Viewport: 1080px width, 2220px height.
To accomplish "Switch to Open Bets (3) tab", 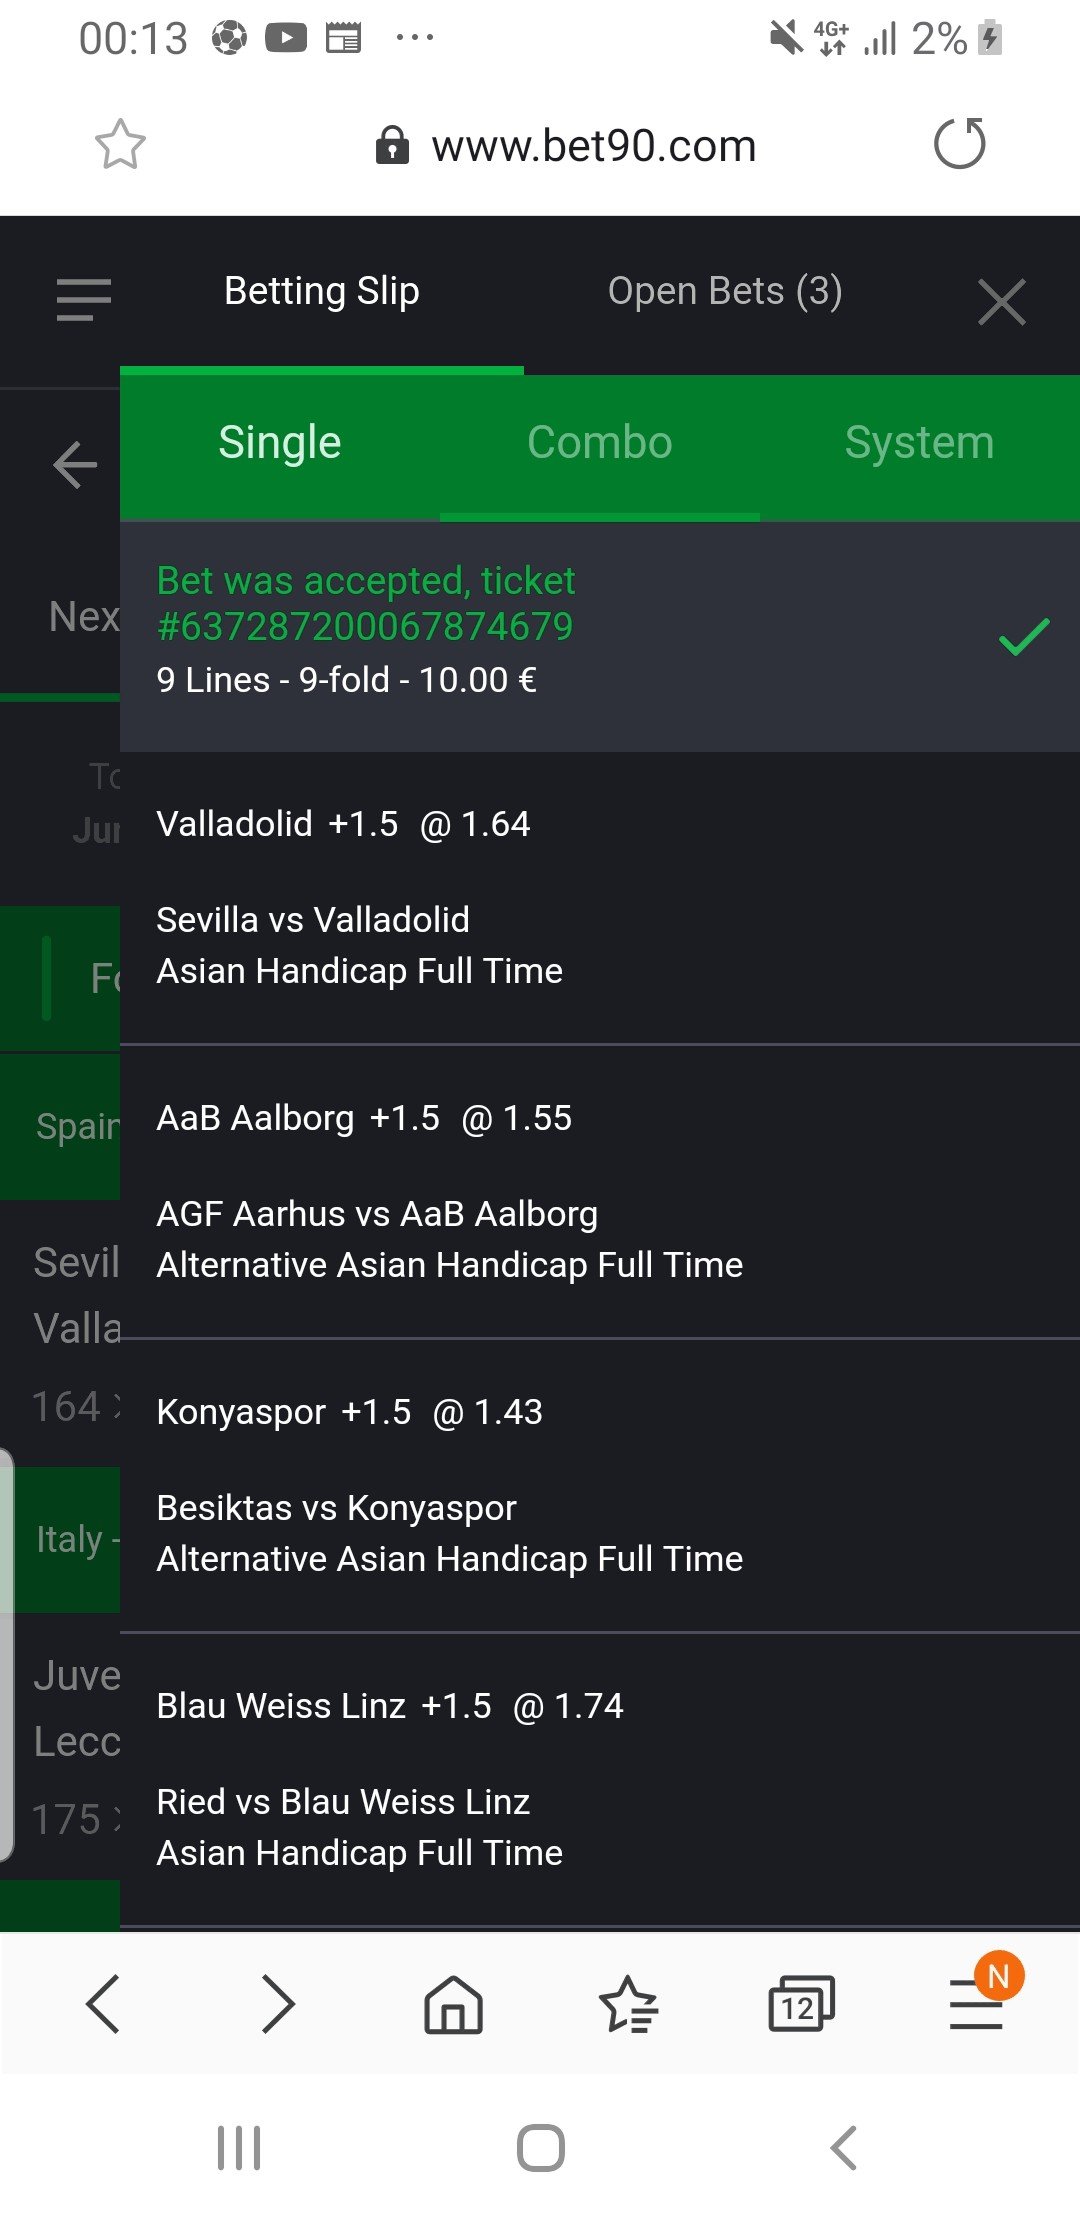I will point(725,291).
